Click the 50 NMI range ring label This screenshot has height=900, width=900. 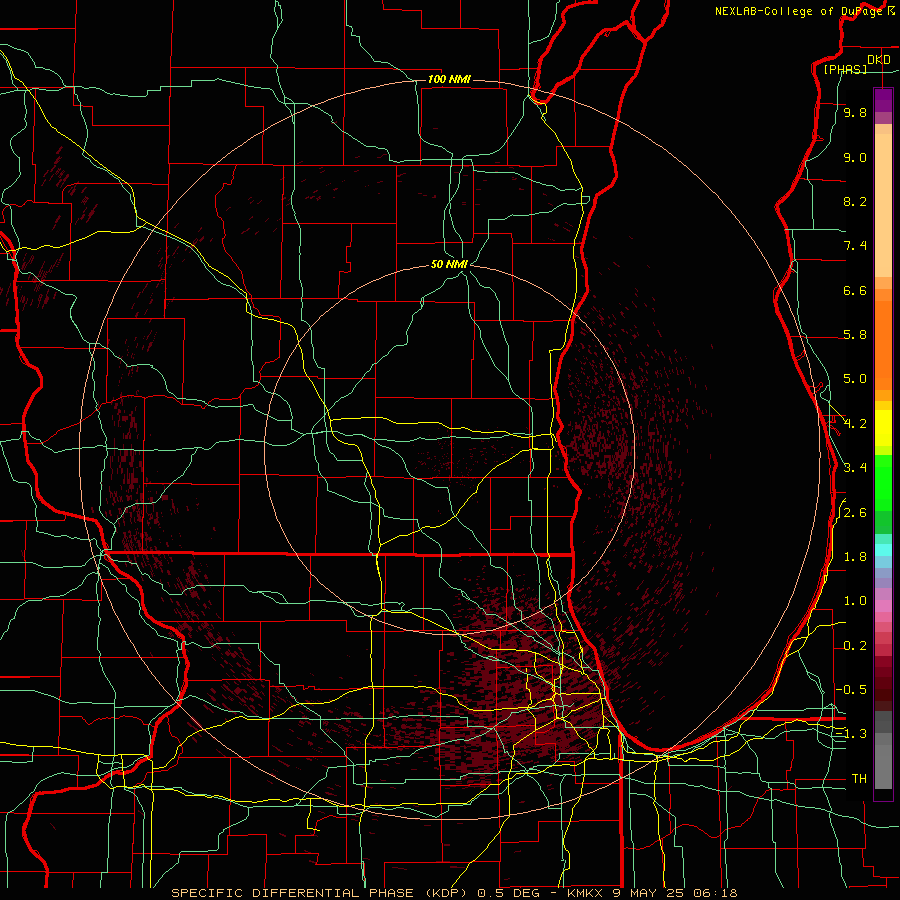[x=449, y=264]
